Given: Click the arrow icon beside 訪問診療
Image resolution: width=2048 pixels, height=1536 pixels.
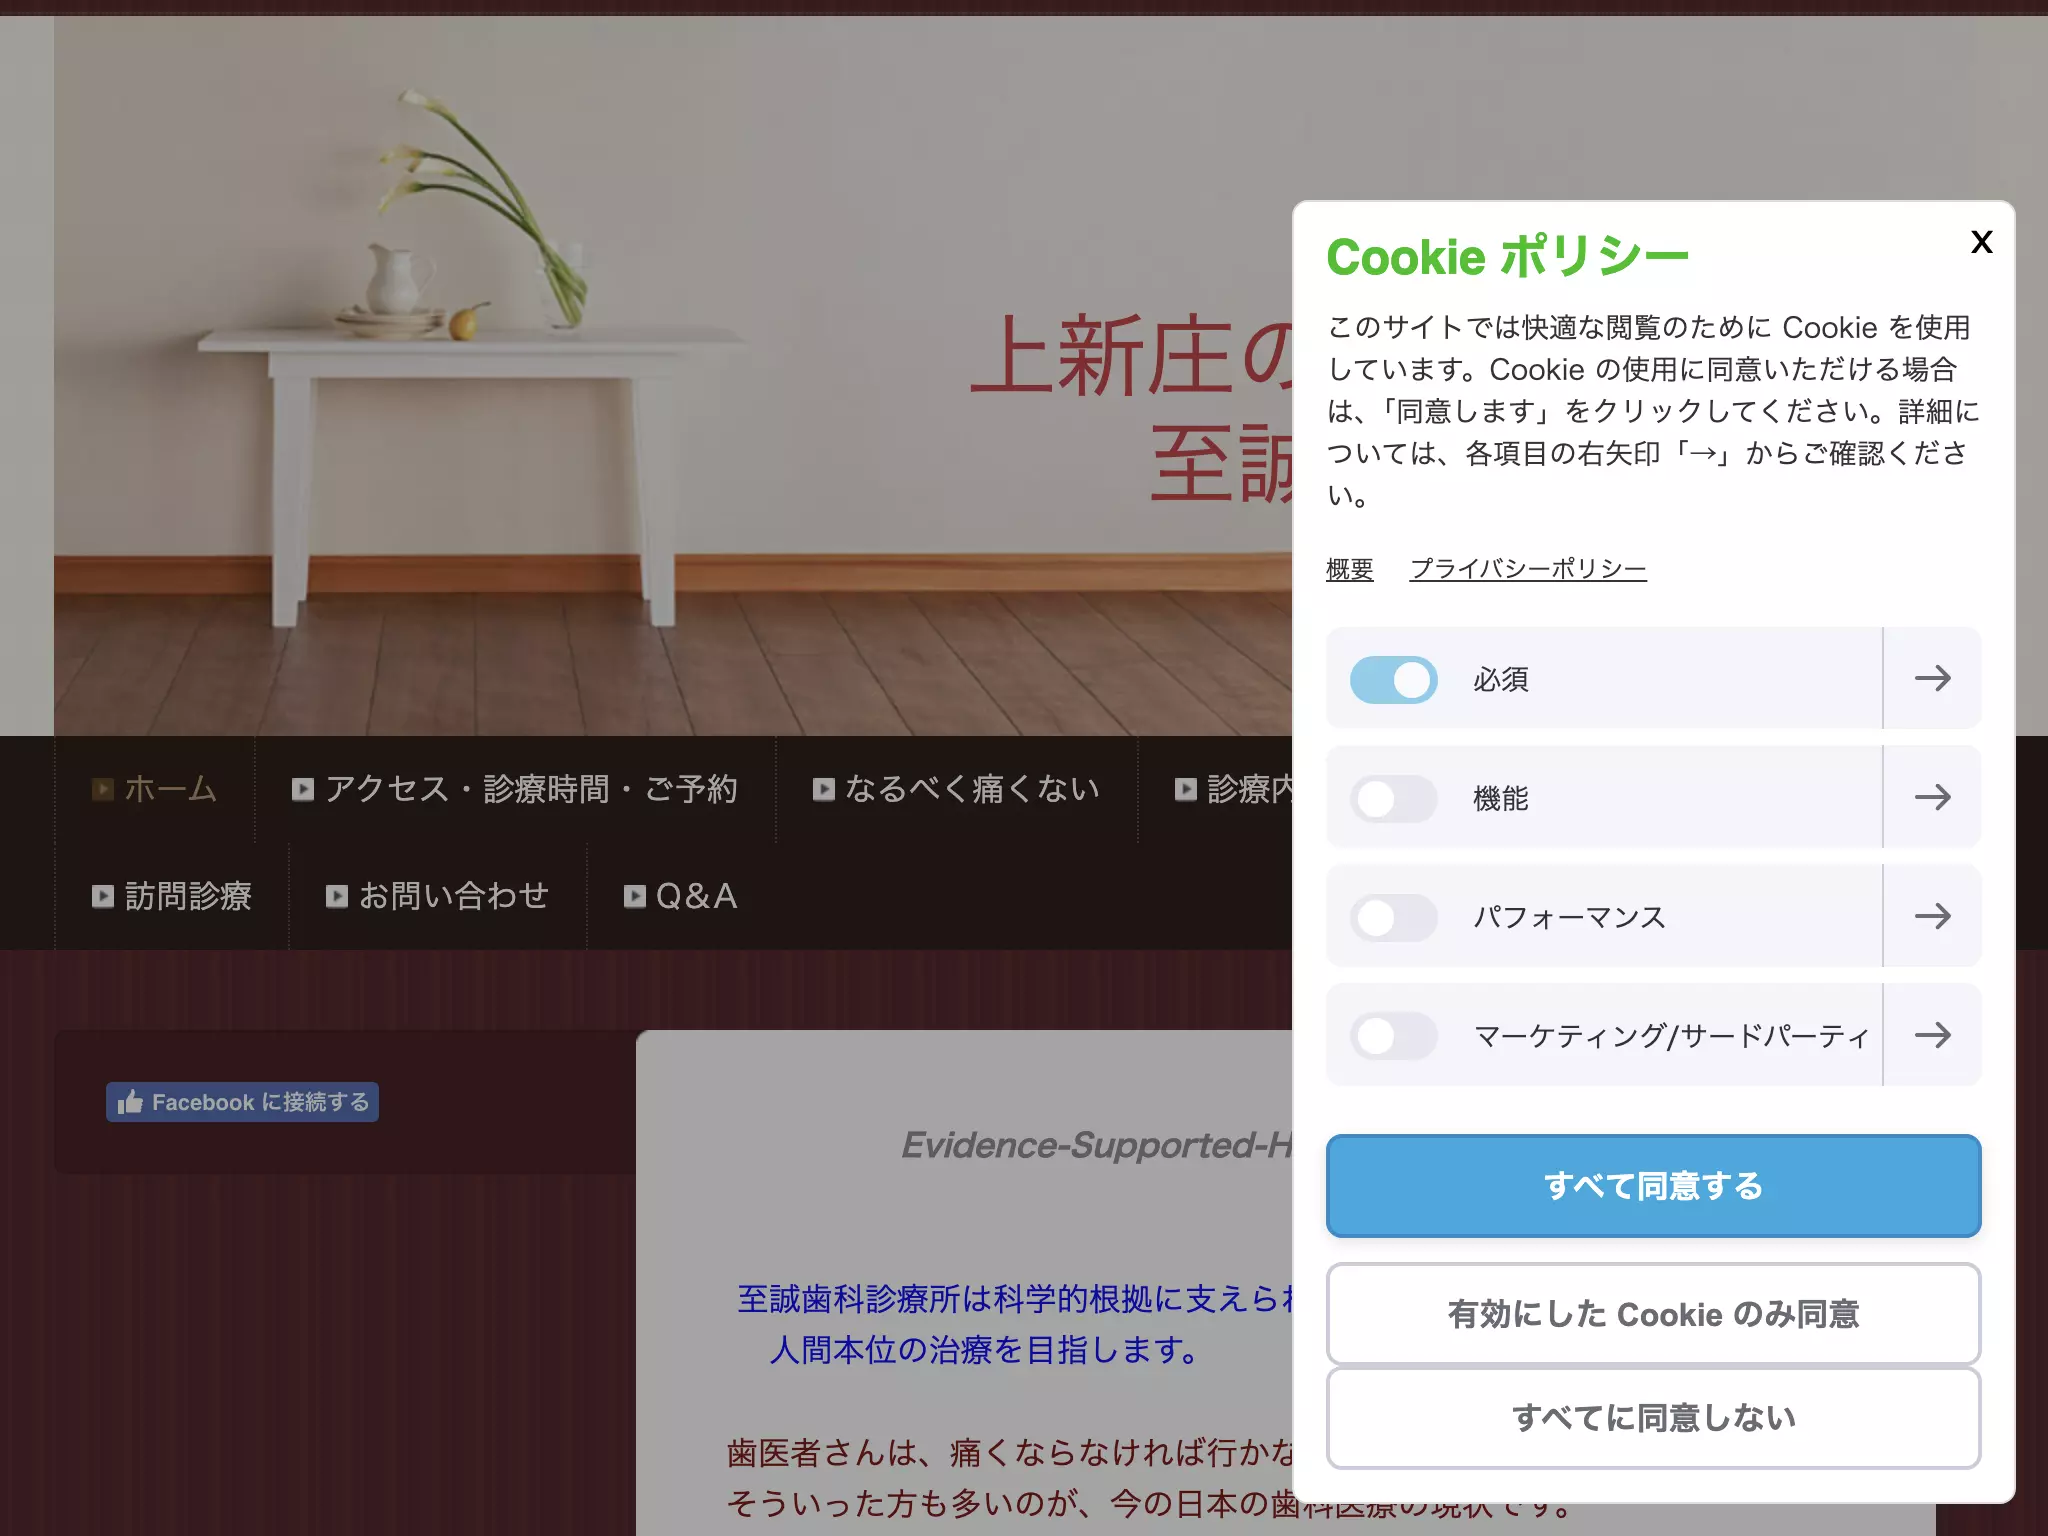Looking at the screenshot, I should pos(103,896).
